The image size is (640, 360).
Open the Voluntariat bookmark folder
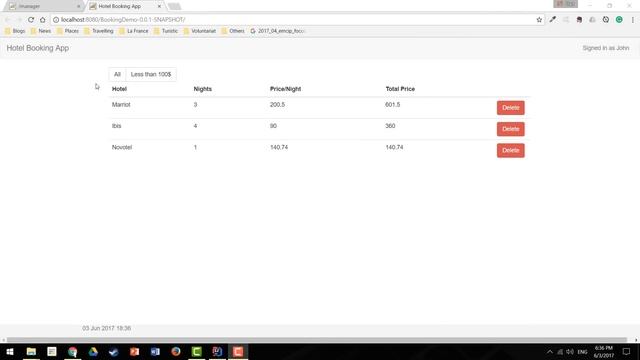click(200, 31)
